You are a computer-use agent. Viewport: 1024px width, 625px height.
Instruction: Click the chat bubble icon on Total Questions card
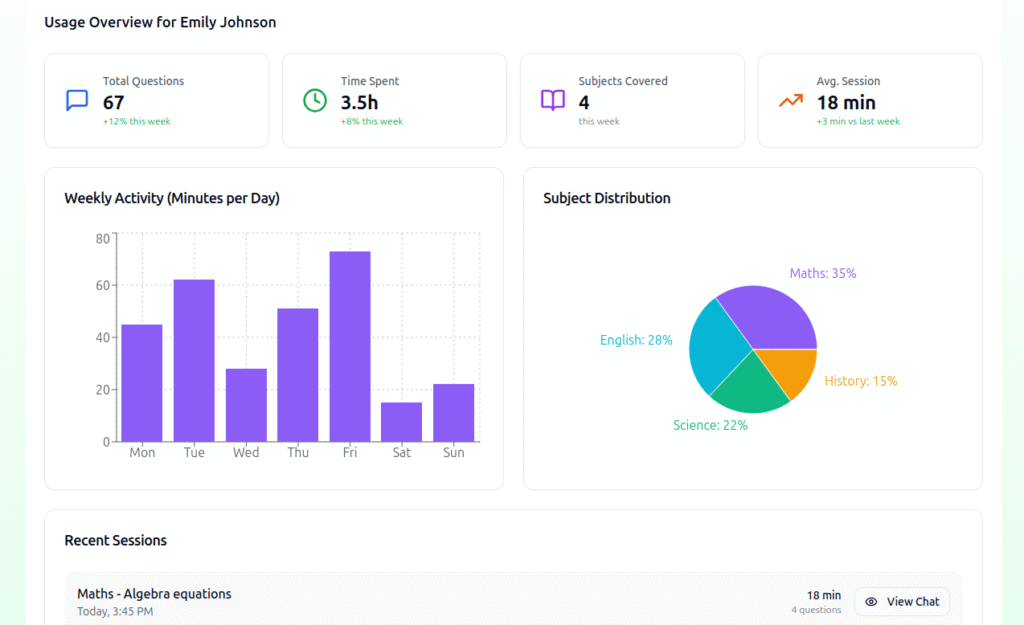[x=76, y=99]
